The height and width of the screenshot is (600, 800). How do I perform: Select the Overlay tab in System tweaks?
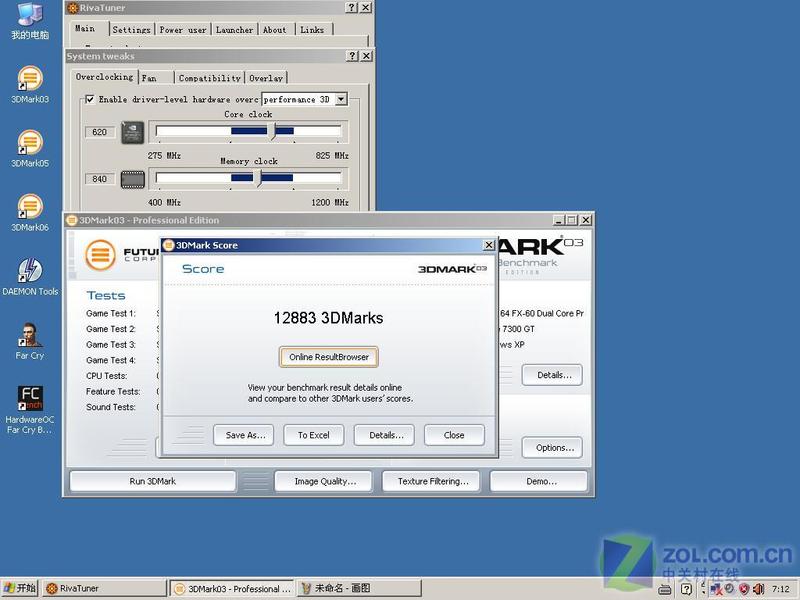[x=266, y=78]
